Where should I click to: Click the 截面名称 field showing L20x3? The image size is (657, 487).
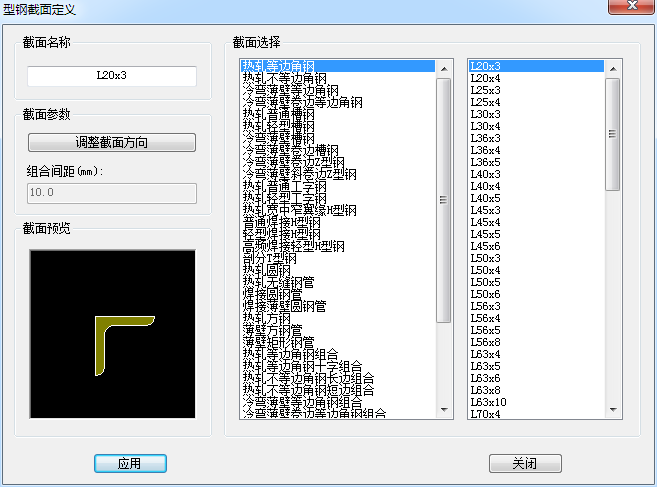click(x=112, y=76)
